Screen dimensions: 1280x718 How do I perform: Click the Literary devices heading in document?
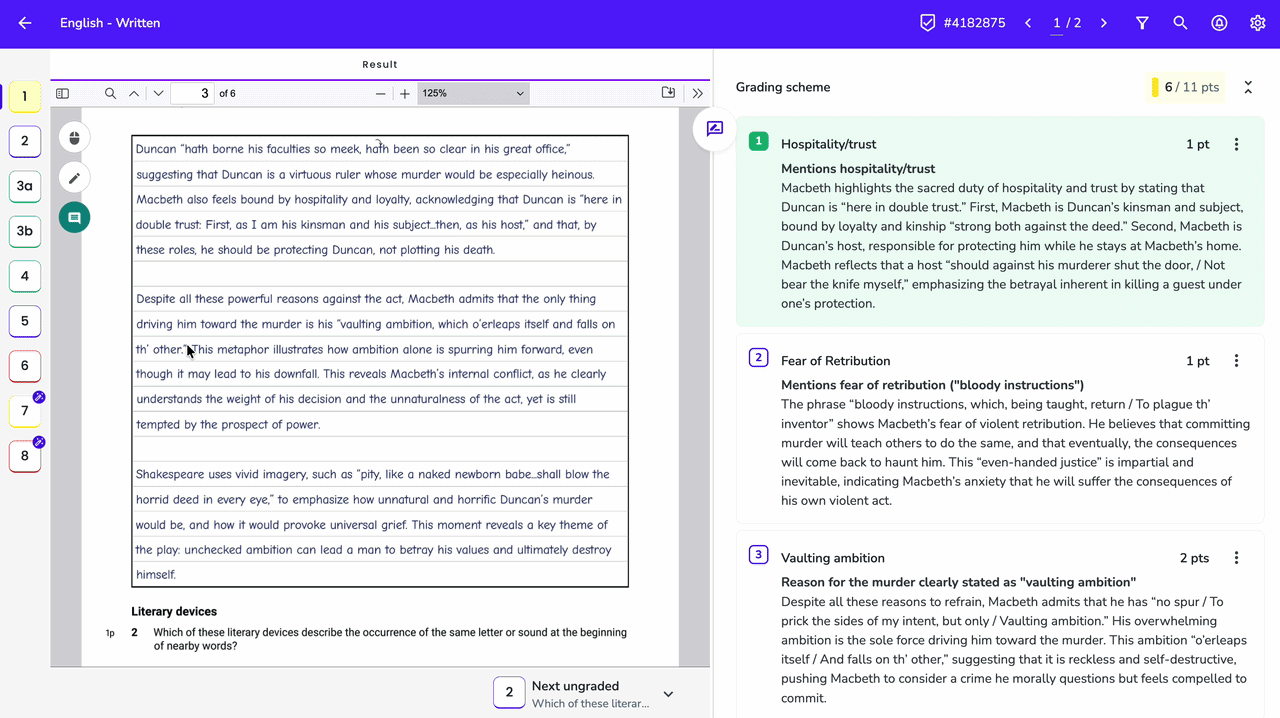click(174, 612)
